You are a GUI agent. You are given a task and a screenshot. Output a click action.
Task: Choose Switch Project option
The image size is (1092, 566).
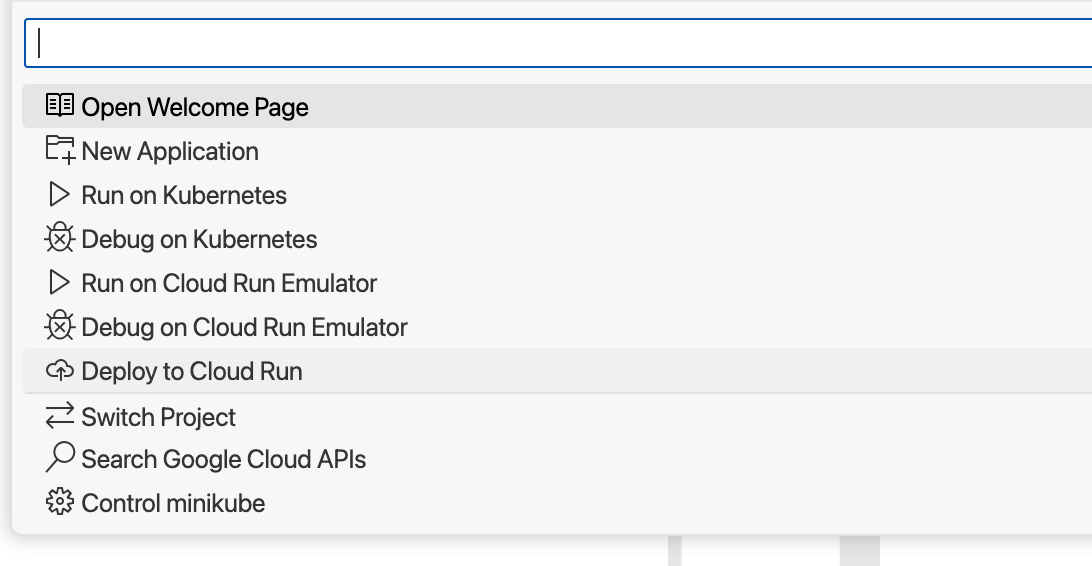tap(557, 416)
